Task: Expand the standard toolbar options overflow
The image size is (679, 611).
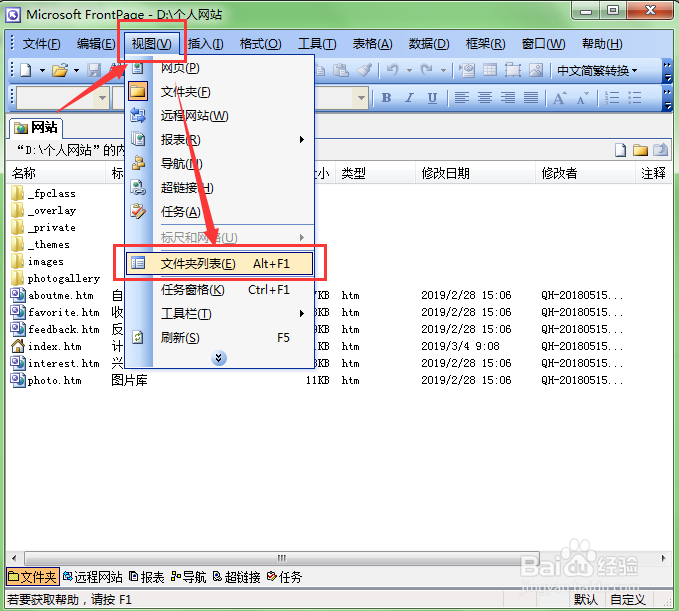Action: pyautogui.click(x=667, y=71)
